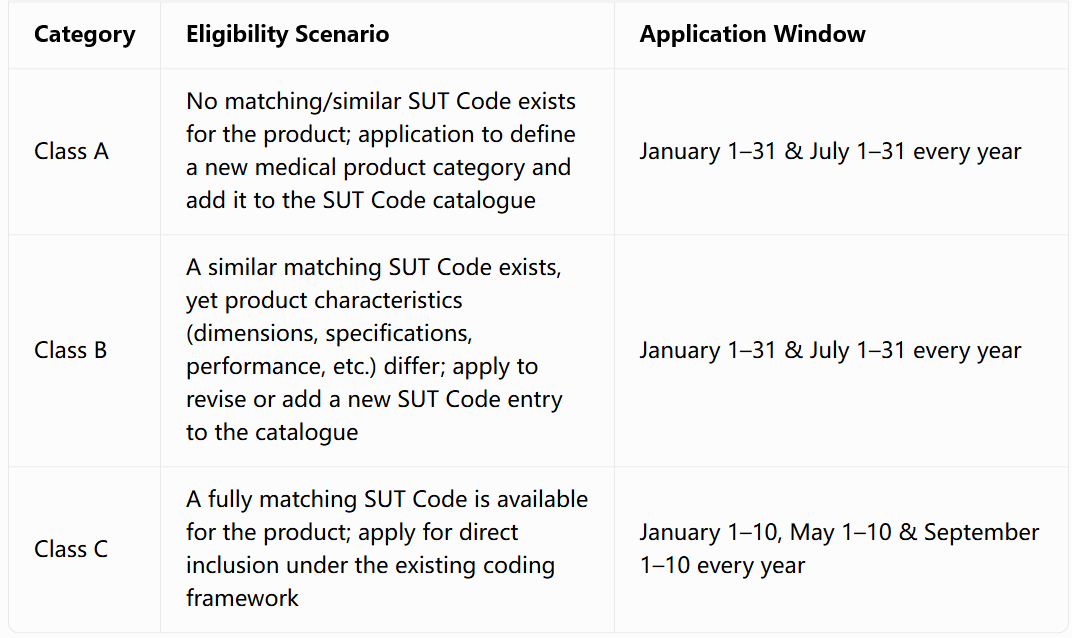1072x638 pixels.
Task: Click the word 'framework' in Class C row
Action: pyautogui.click(x=242, y=598)
